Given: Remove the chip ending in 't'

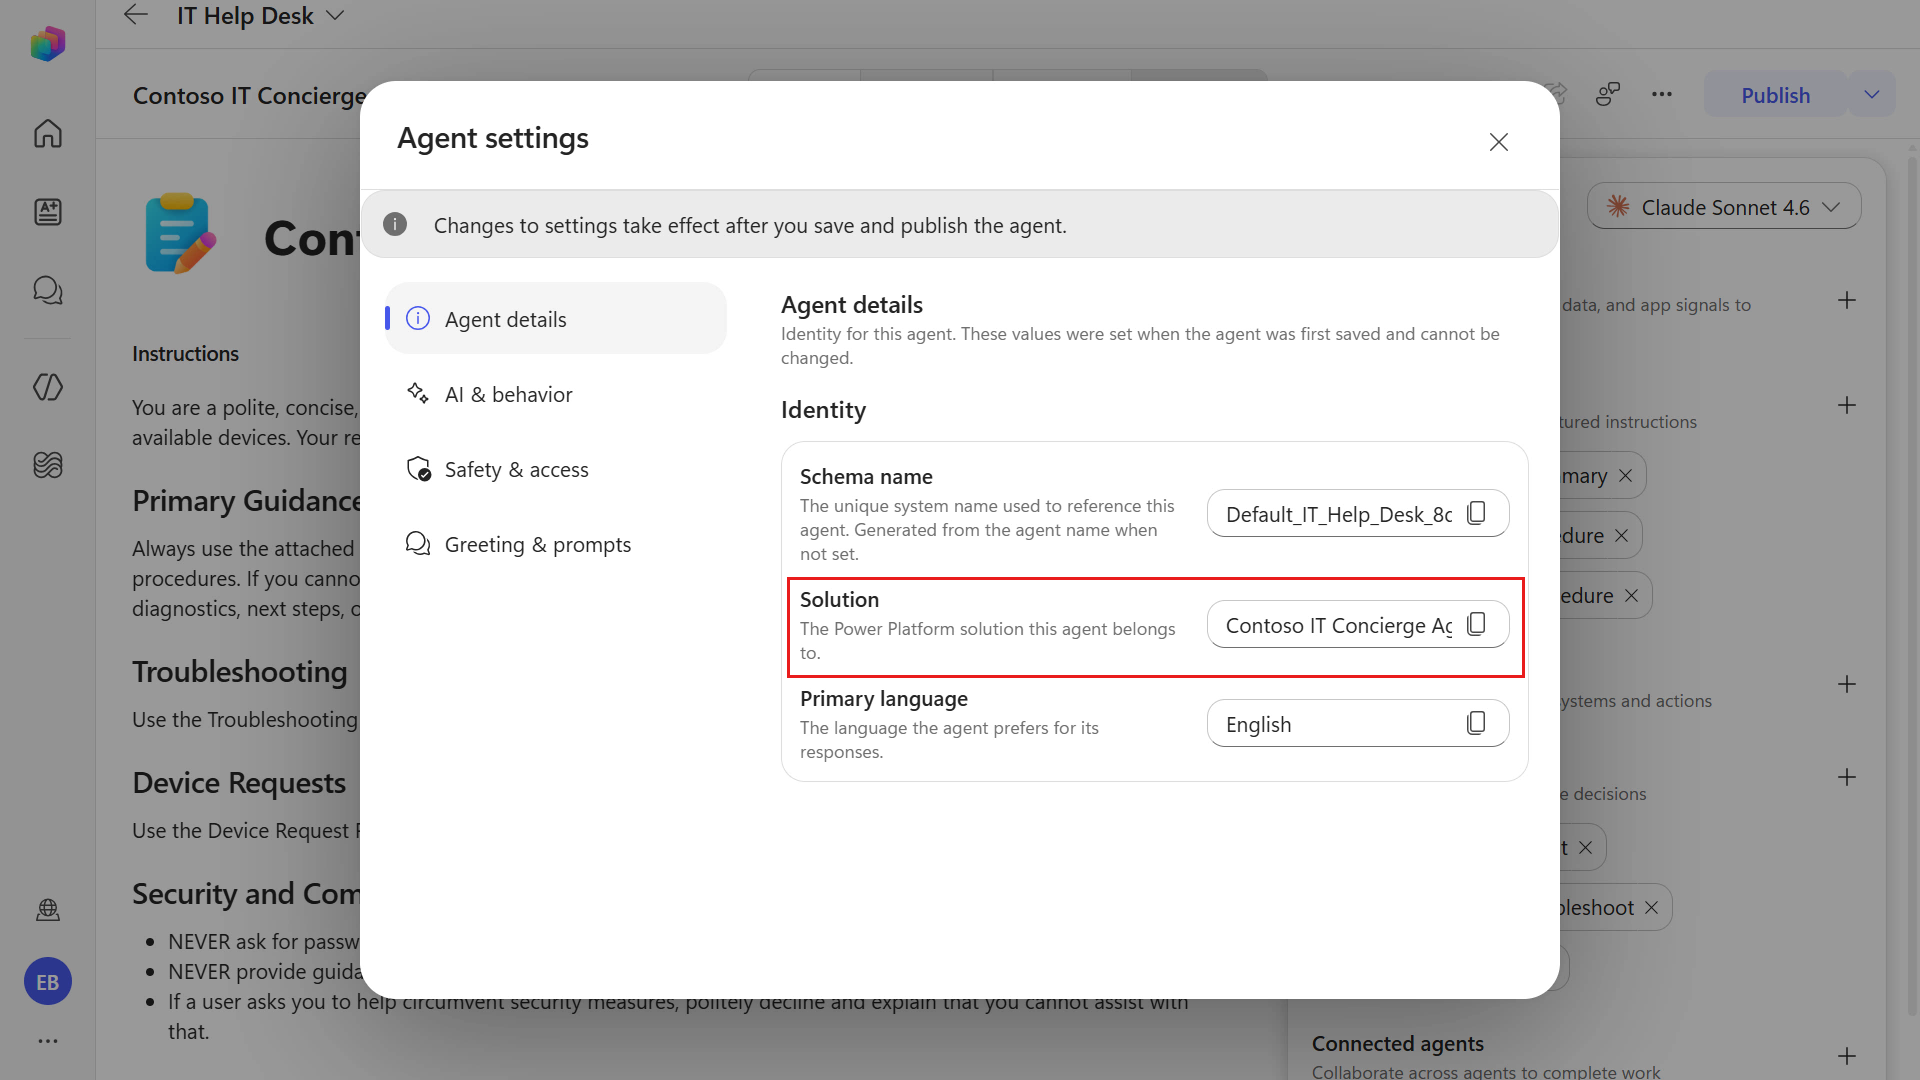Looking at the screenshot, I should [x=1585, y=848].
